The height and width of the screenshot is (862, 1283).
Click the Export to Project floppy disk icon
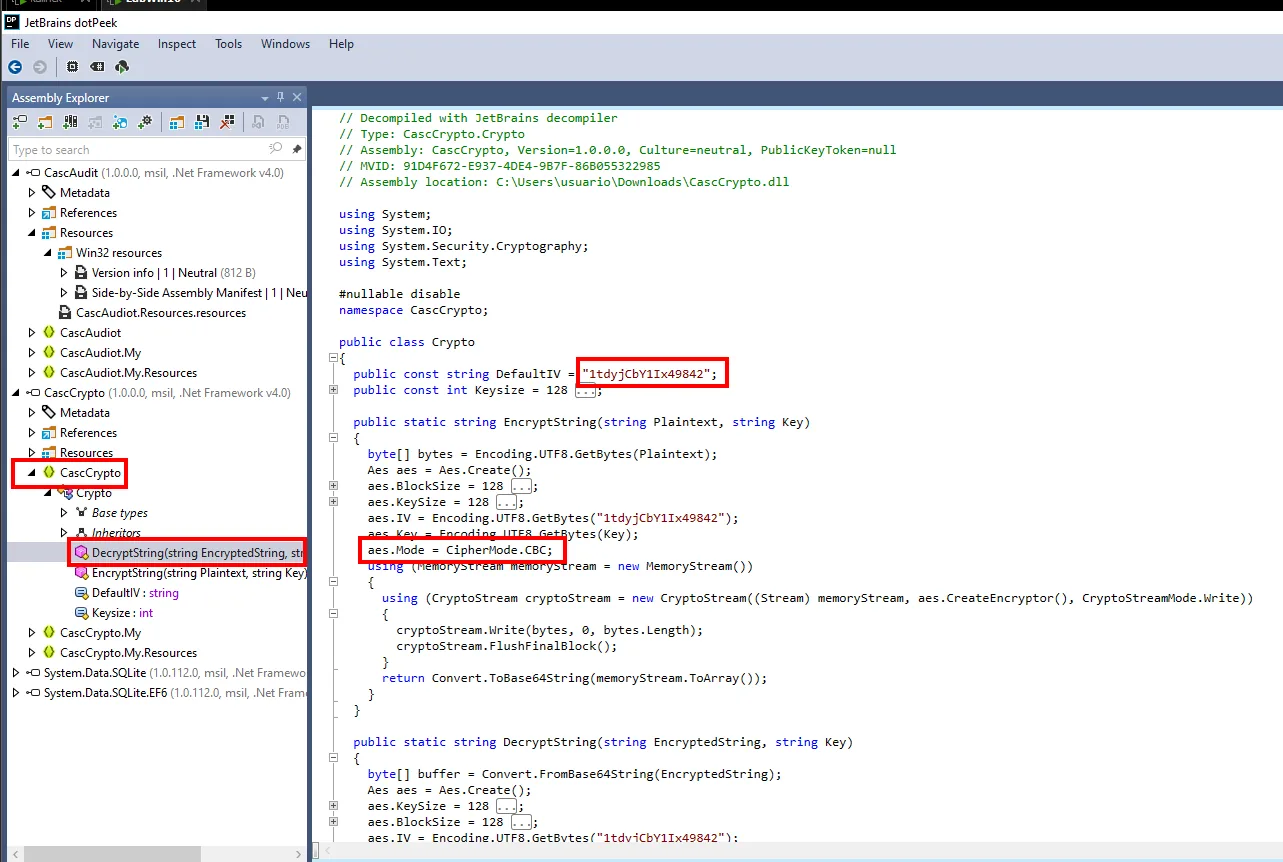tap(201, 122)
